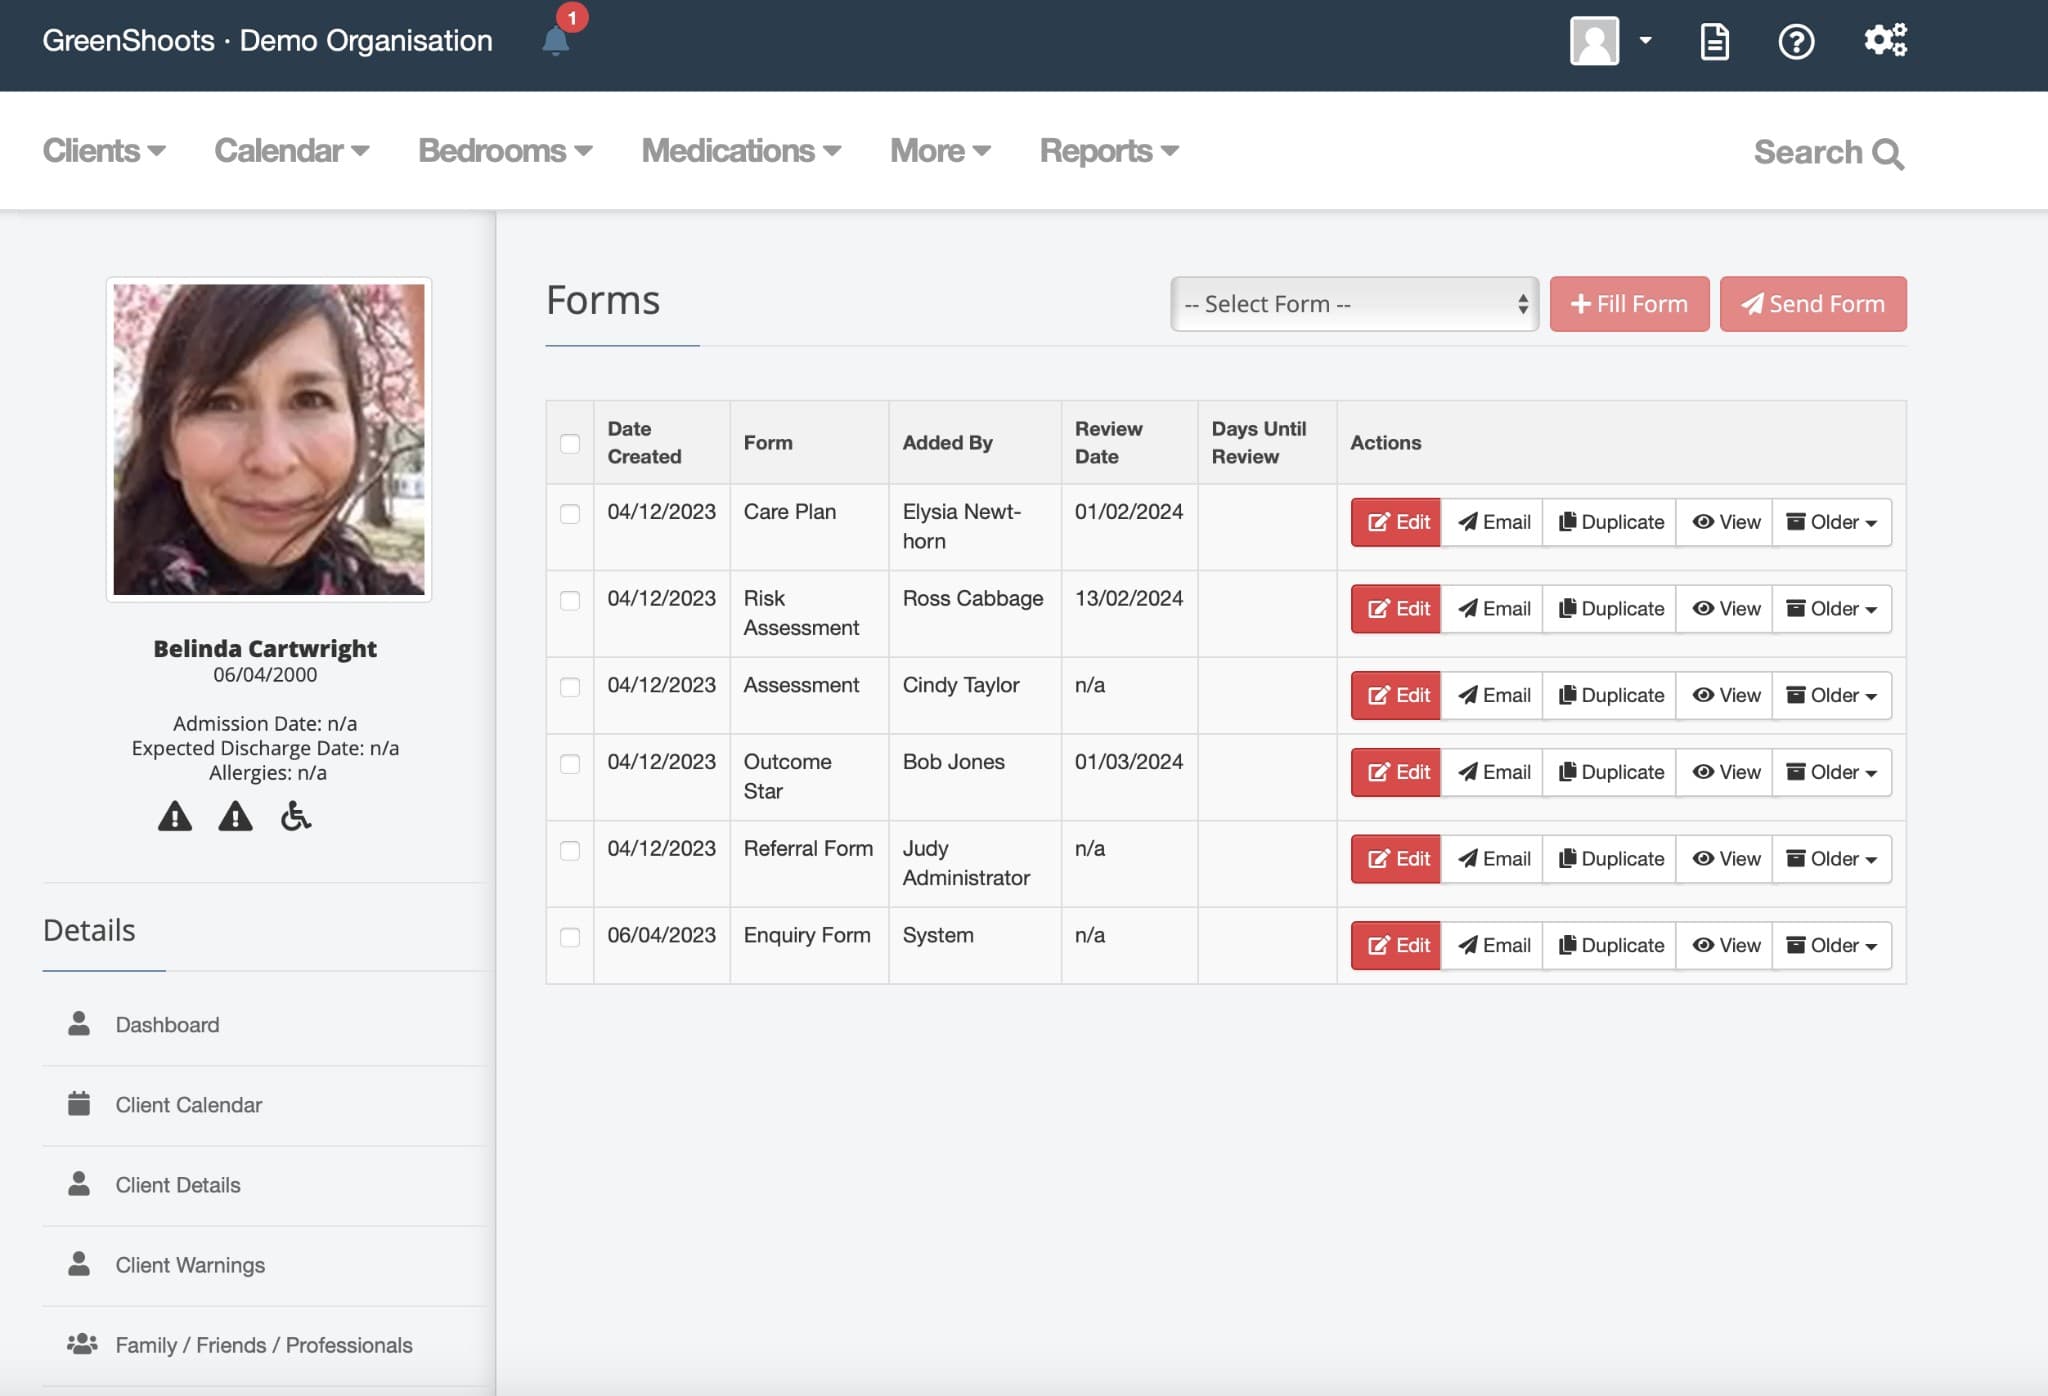Click the document icon in top bar
Image resolution: width=2048 pixels, height=1396 pixels.
pos(1714,41)
